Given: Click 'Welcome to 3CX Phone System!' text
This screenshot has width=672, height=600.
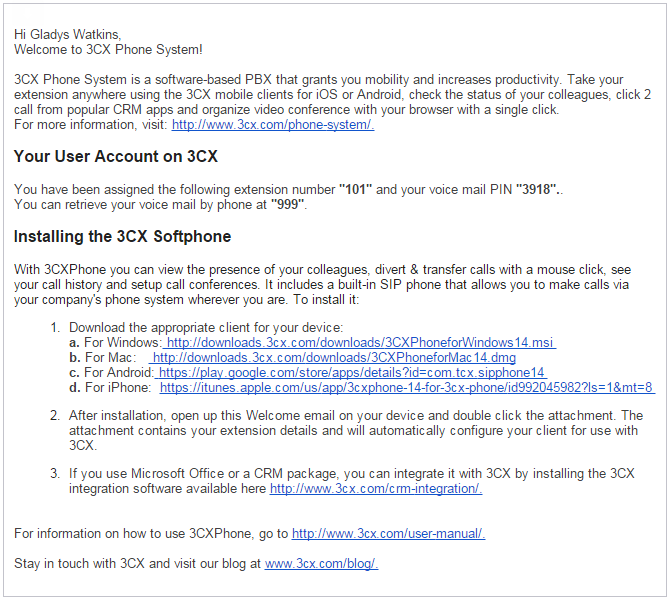Looking at the screenshot, I should 108,50.
